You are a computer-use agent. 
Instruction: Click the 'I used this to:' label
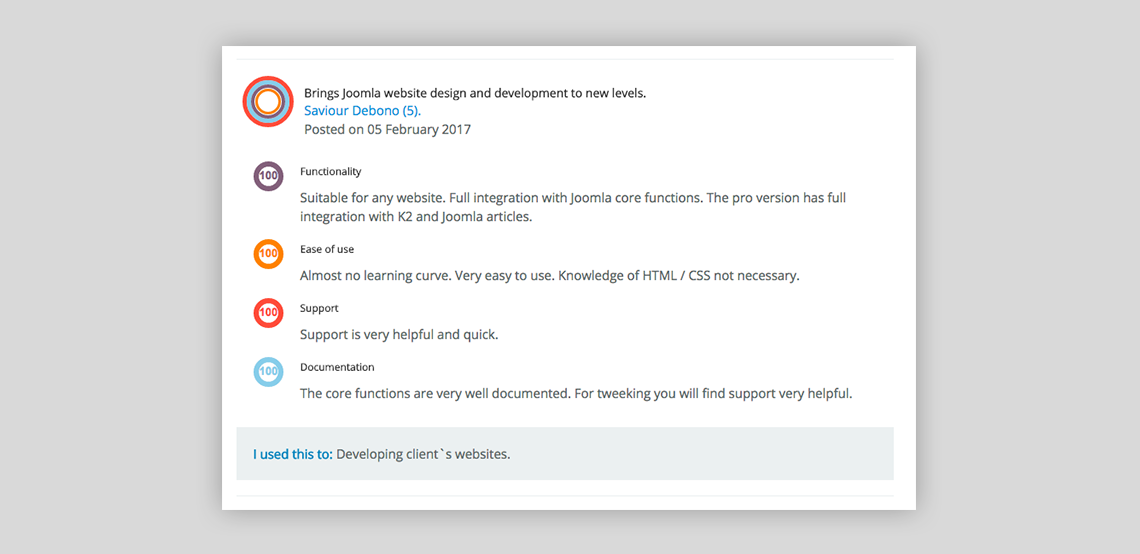(x=293, y=454)
